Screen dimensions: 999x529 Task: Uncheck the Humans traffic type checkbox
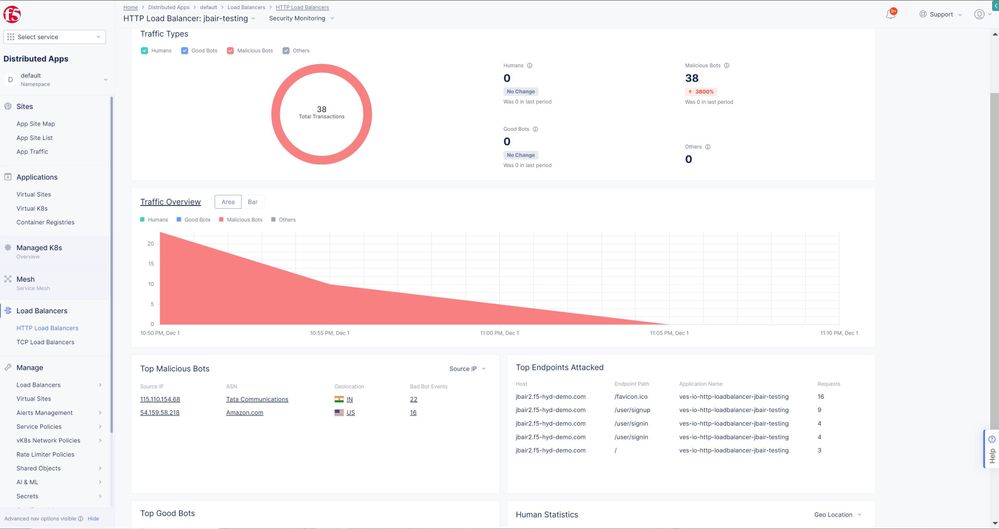click(145, 50)
